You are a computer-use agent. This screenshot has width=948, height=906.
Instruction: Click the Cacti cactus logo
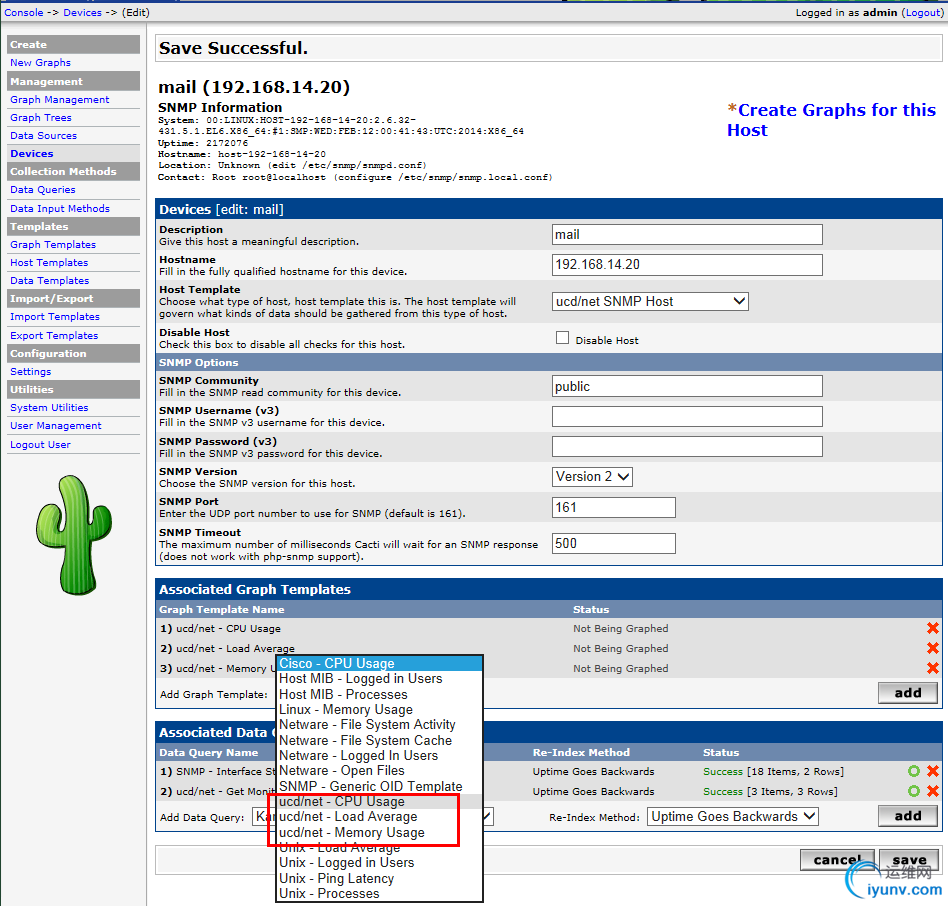coord(74,535)
